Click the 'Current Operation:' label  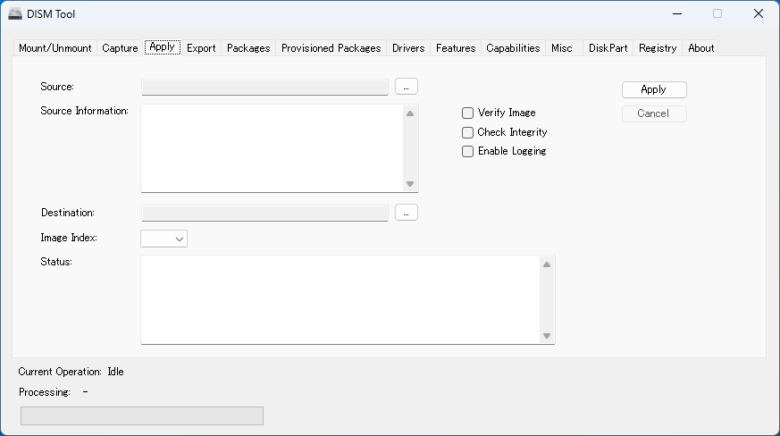[x=60, y=372]
